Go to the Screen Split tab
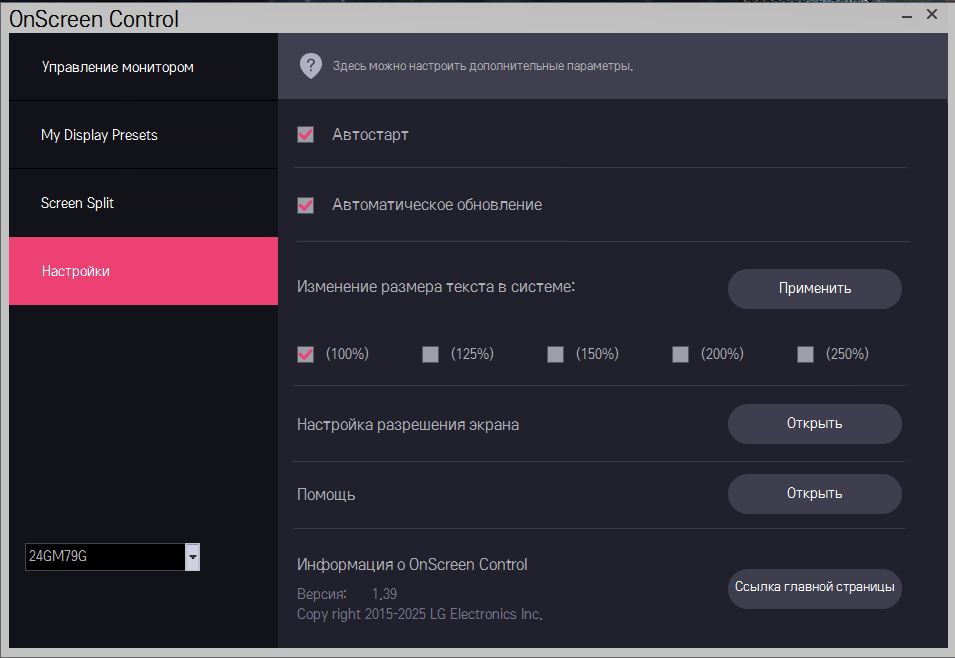 point(143,203)
